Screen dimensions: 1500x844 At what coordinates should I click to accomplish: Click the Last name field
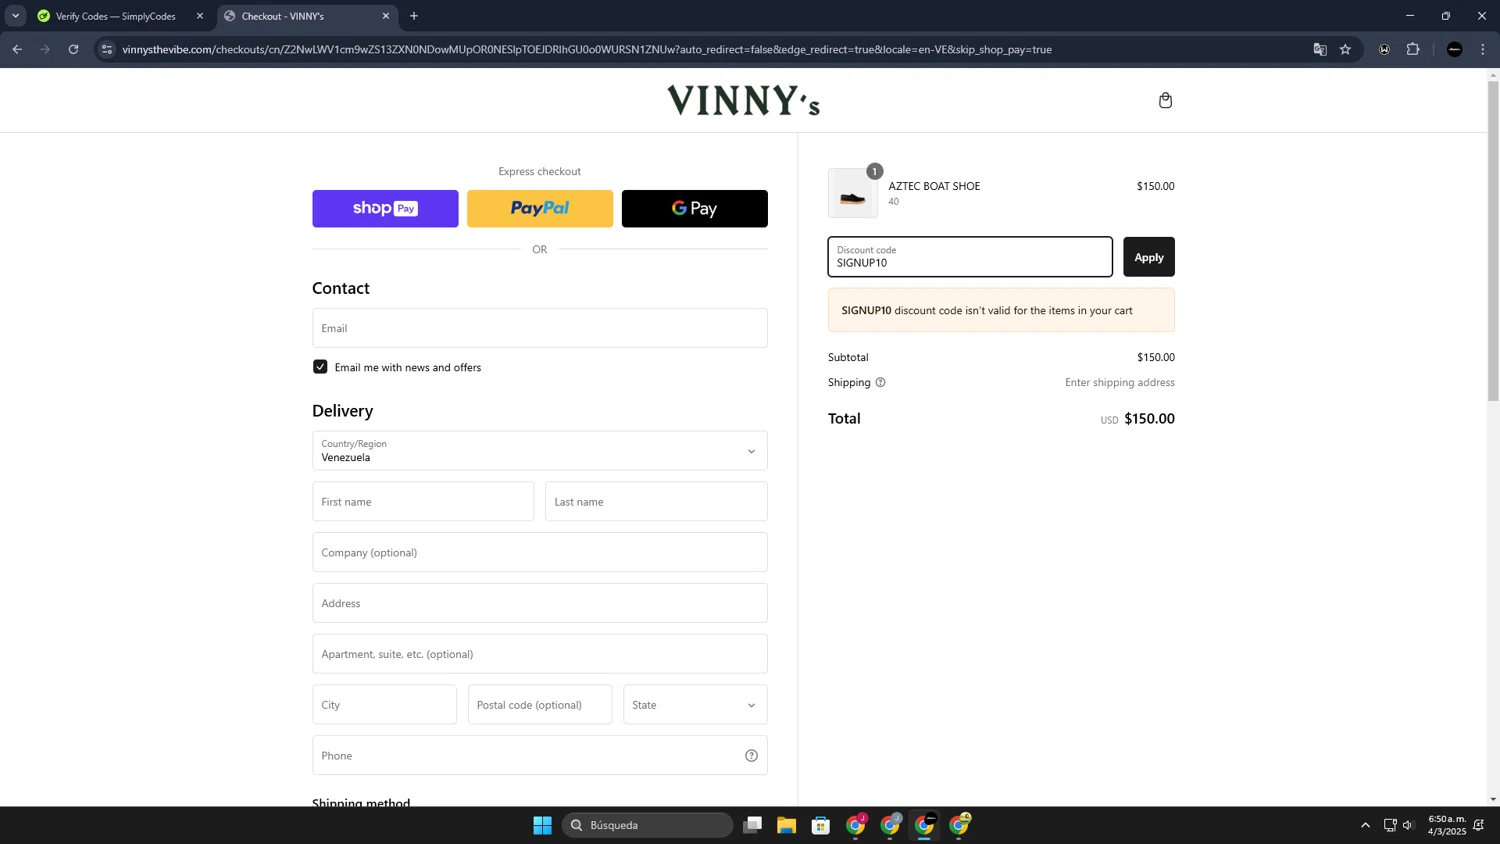point(656,501)
